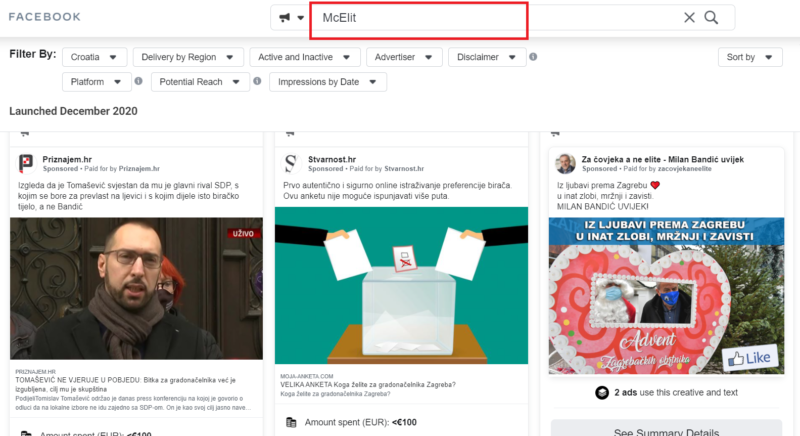This screenshot has width=800, height=436.
Task: Click Paid for by zacovjekaneelite text
Action: [667, 169]
